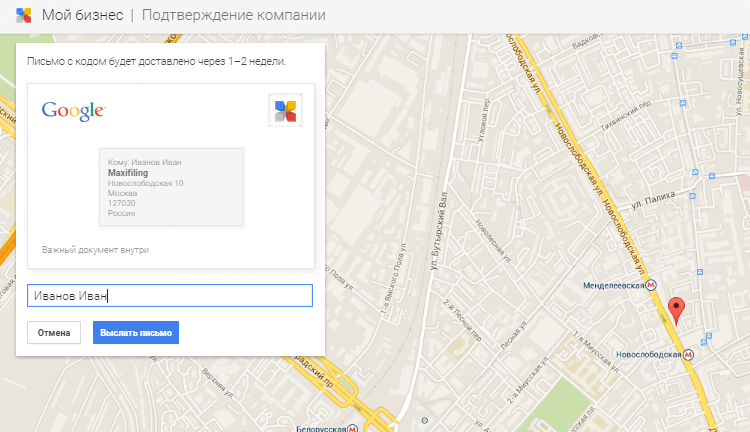750x432 pixels.
Task: Click the Подтверждение компании header title
Action: (x=233, y=15)
